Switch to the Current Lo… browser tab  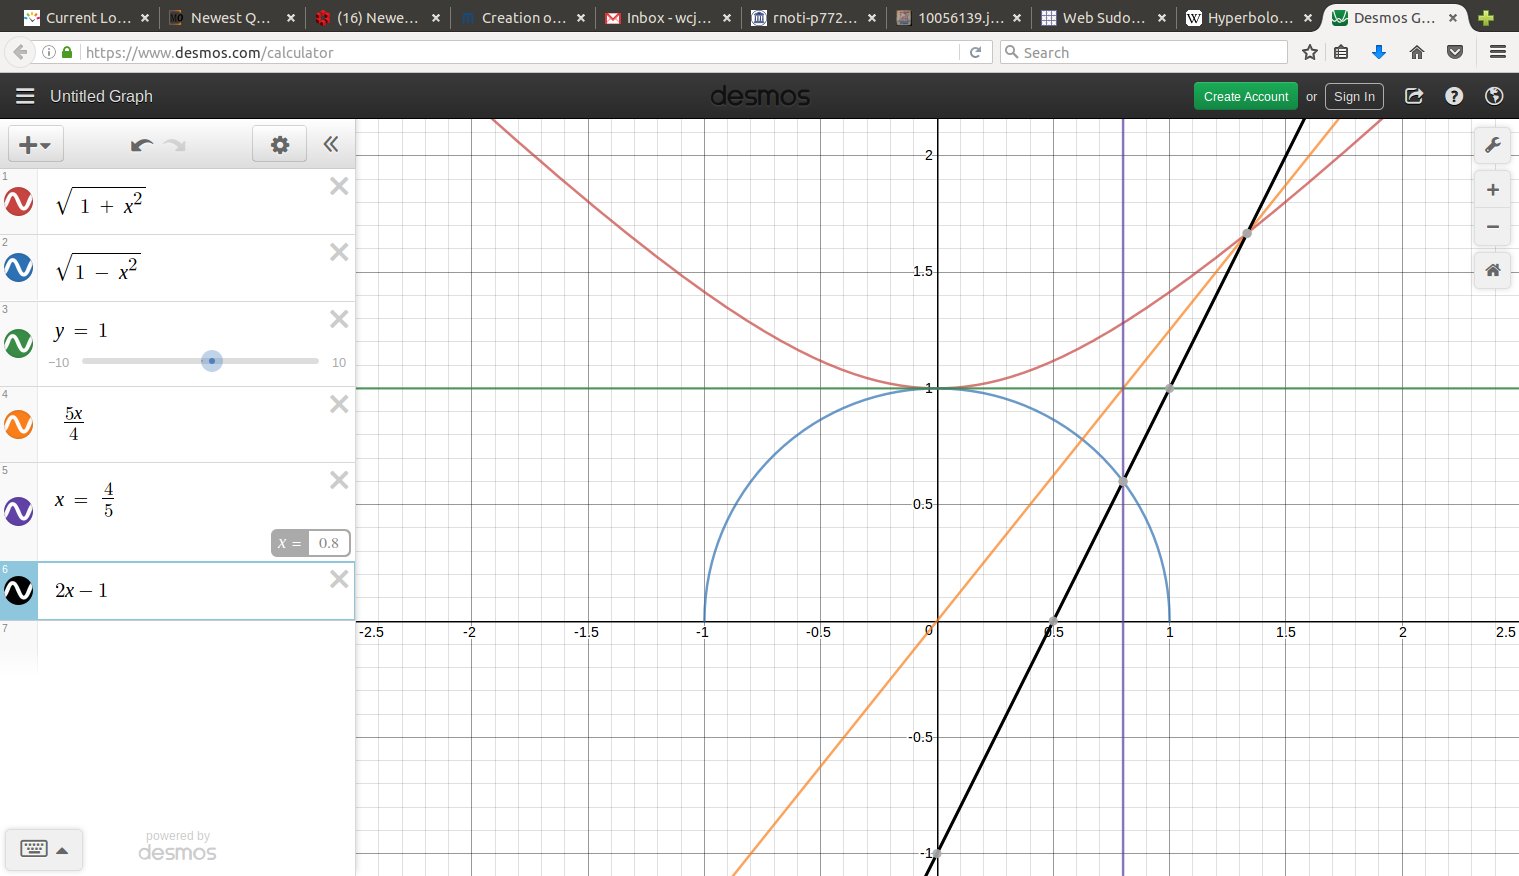[x=88, y=17]
